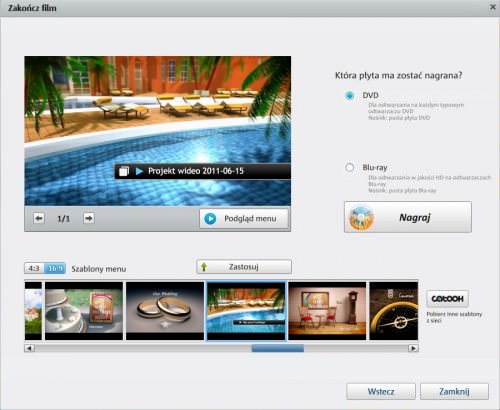Click Projekt wideo 2011-06-15 menu entry
This screenshot has height=410, width=500.
(202, 171)
